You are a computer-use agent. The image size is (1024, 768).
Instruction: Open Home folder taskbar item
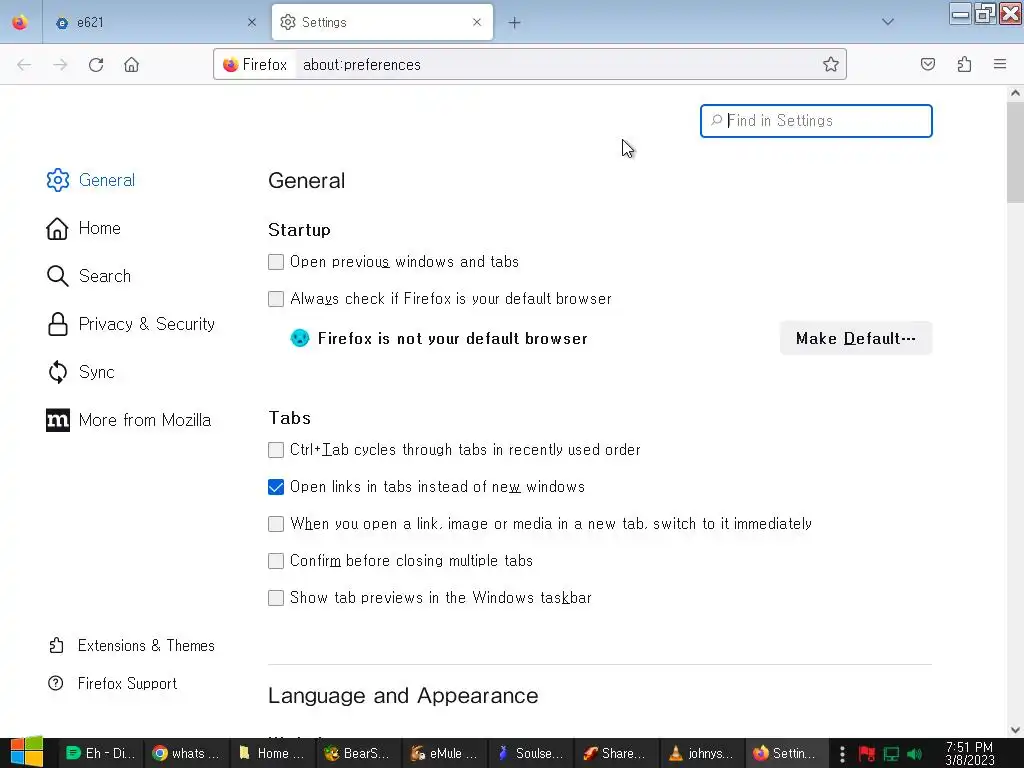(x=272, y=754)
